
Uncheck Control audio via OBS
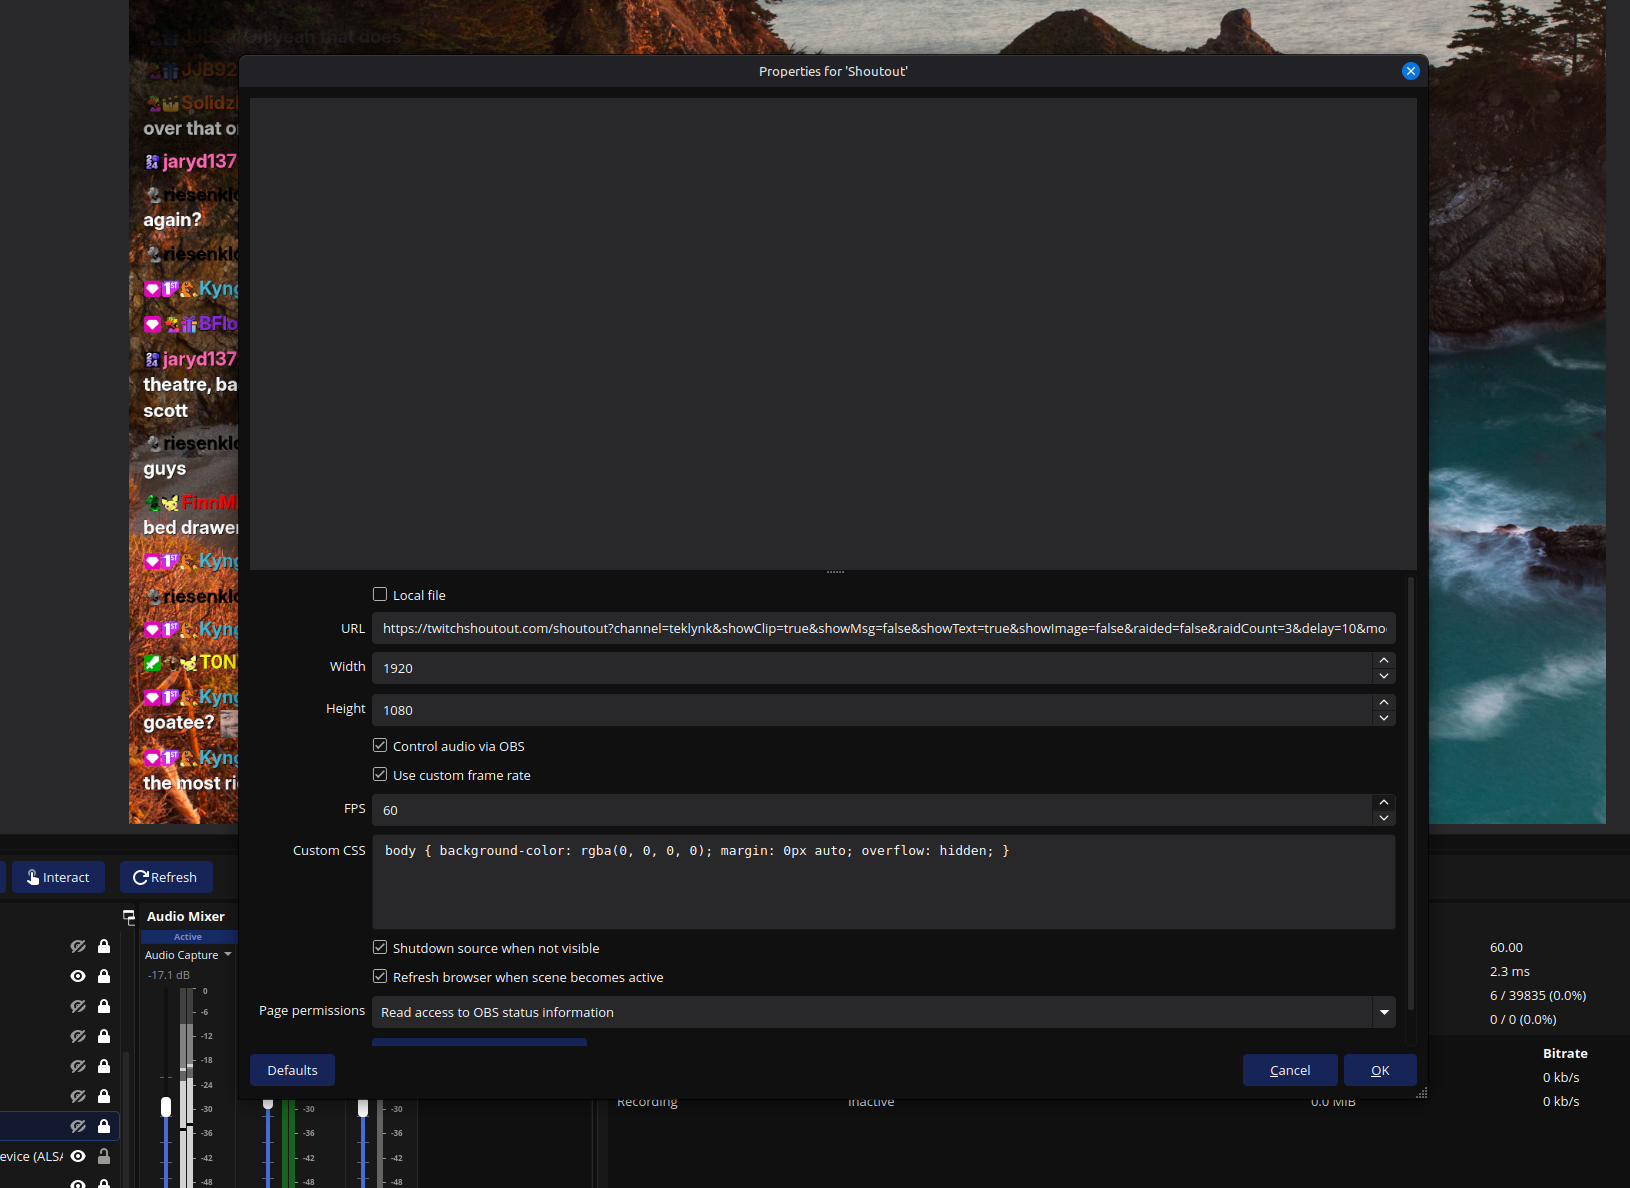click(380, 745)
